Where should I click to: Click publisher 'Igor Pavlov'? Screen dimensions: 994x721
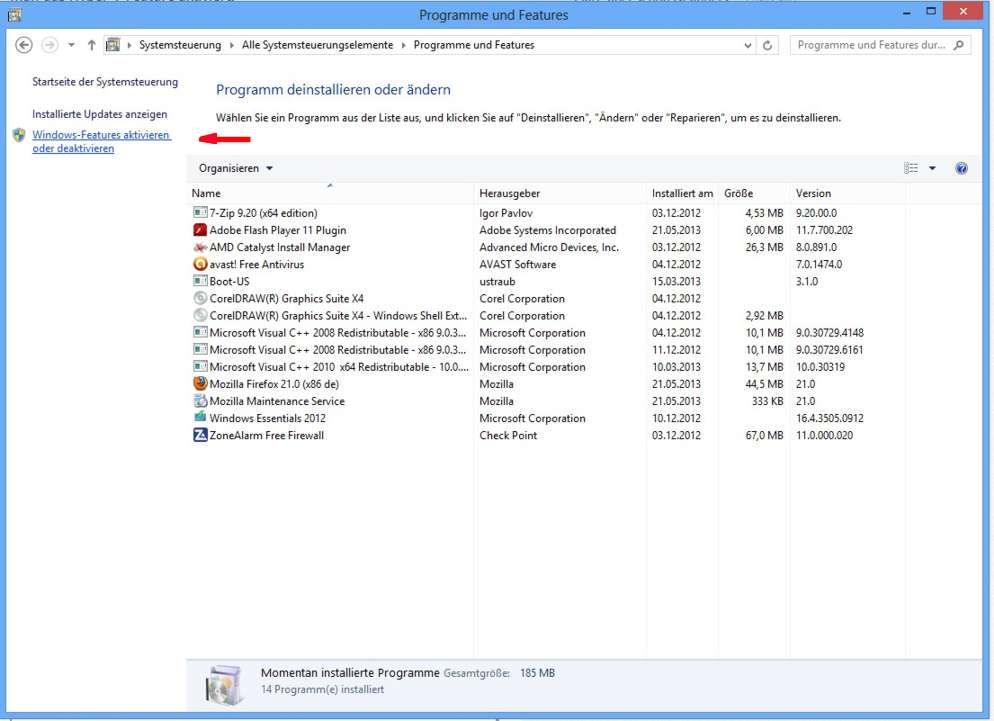click(x=506, y=213)
